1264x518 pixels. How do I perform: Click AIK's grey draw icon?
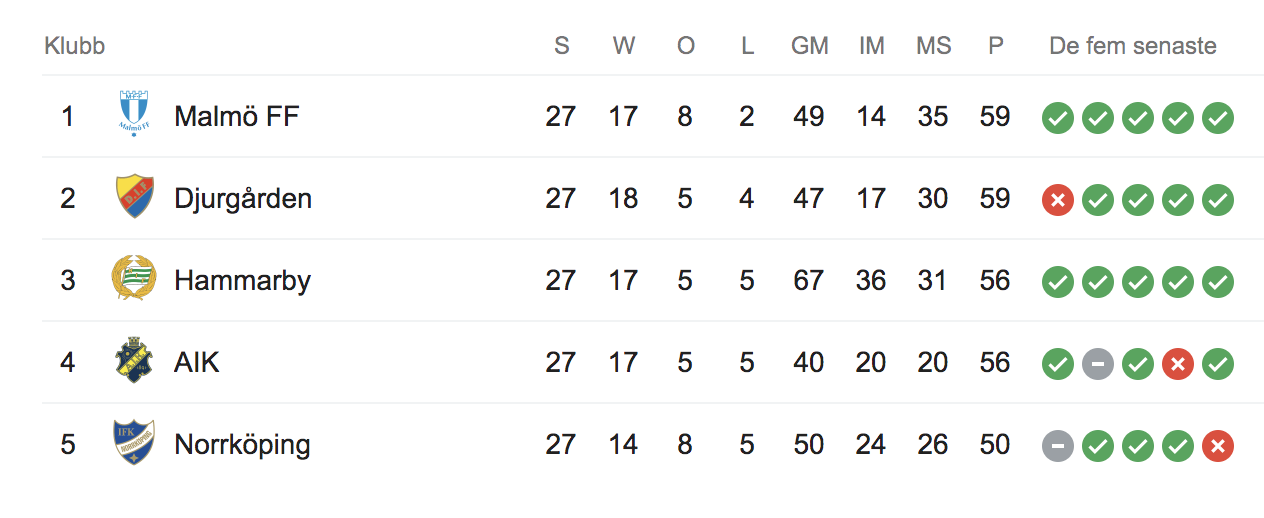1098,364
